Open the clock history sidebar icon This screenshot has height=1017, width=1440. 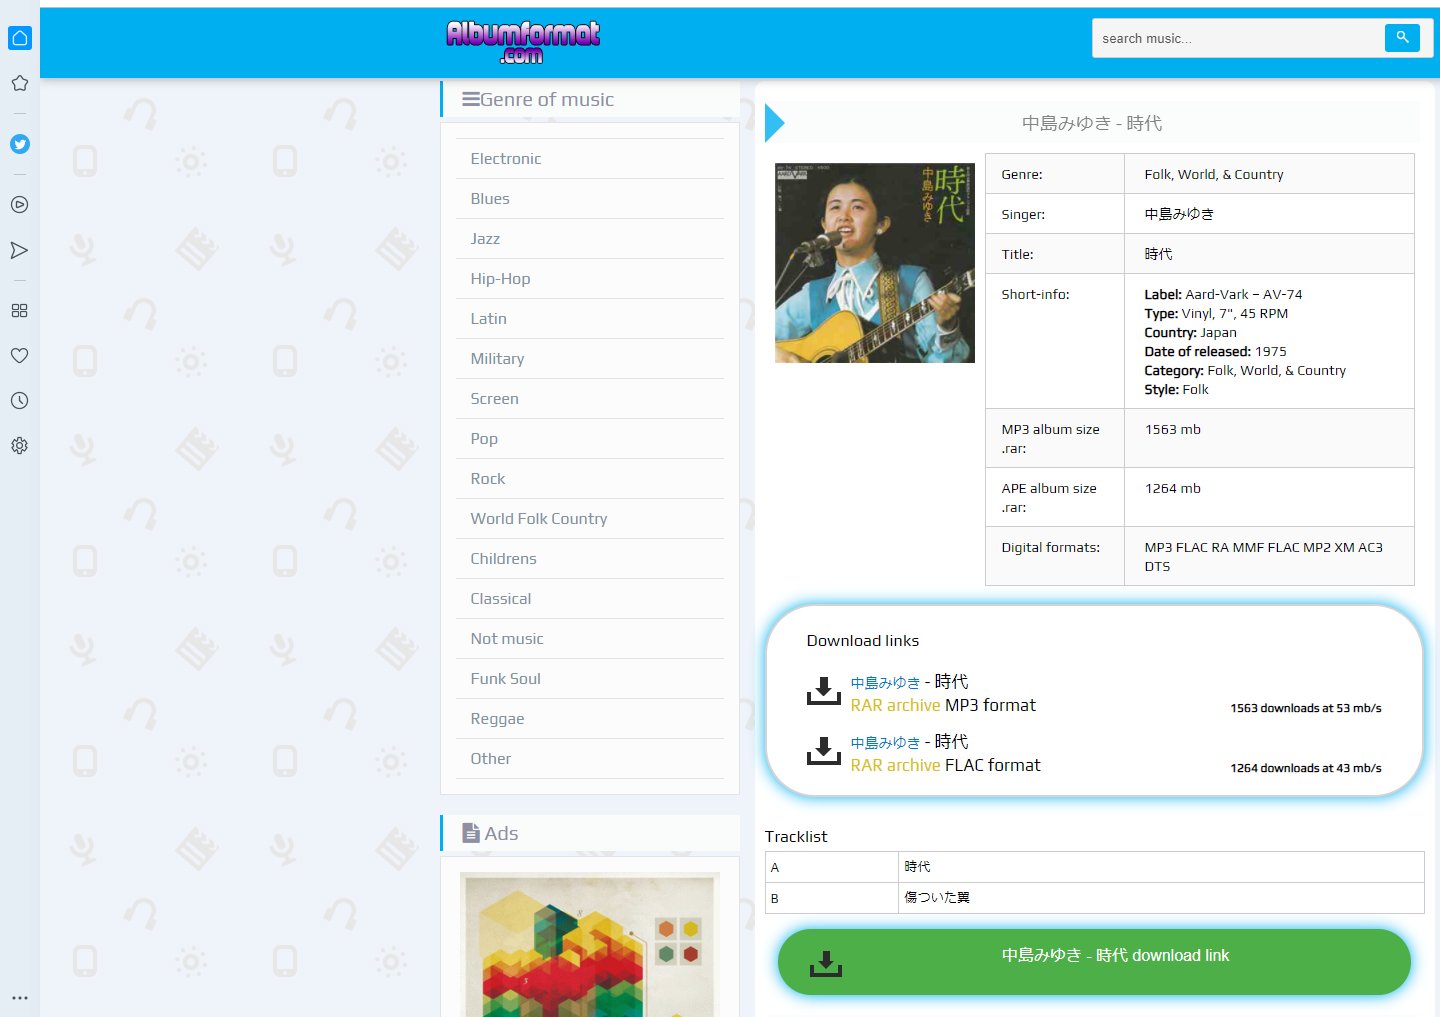tap(19, 400)
